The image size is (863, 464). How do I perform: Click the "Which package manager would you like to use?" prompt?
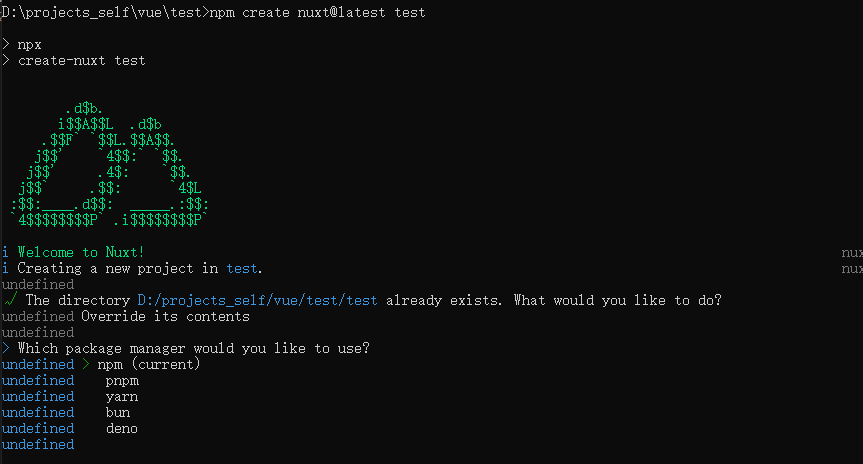[194, 348]
